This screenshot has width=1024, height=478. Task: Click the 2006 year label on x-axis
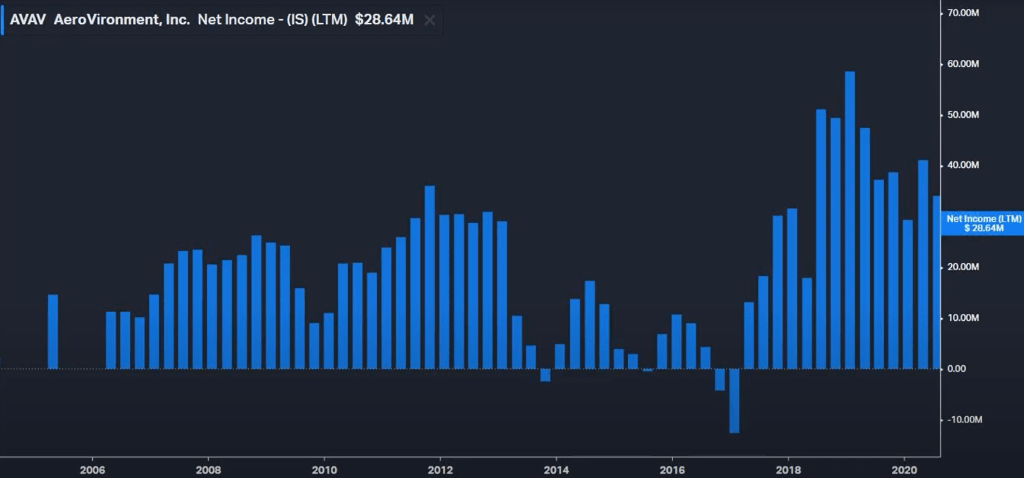(92, 468)
